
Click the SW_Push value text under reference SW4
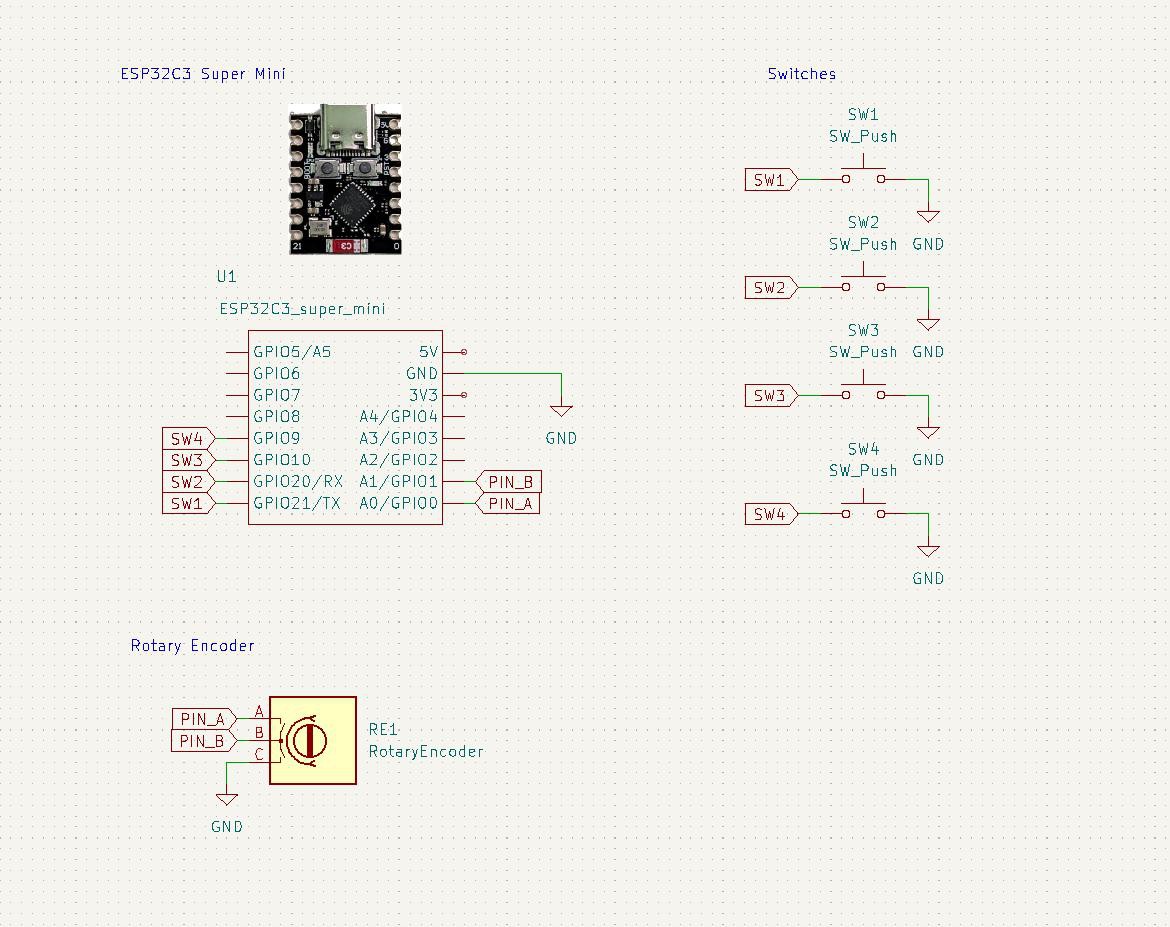click(x=863, y=471)
